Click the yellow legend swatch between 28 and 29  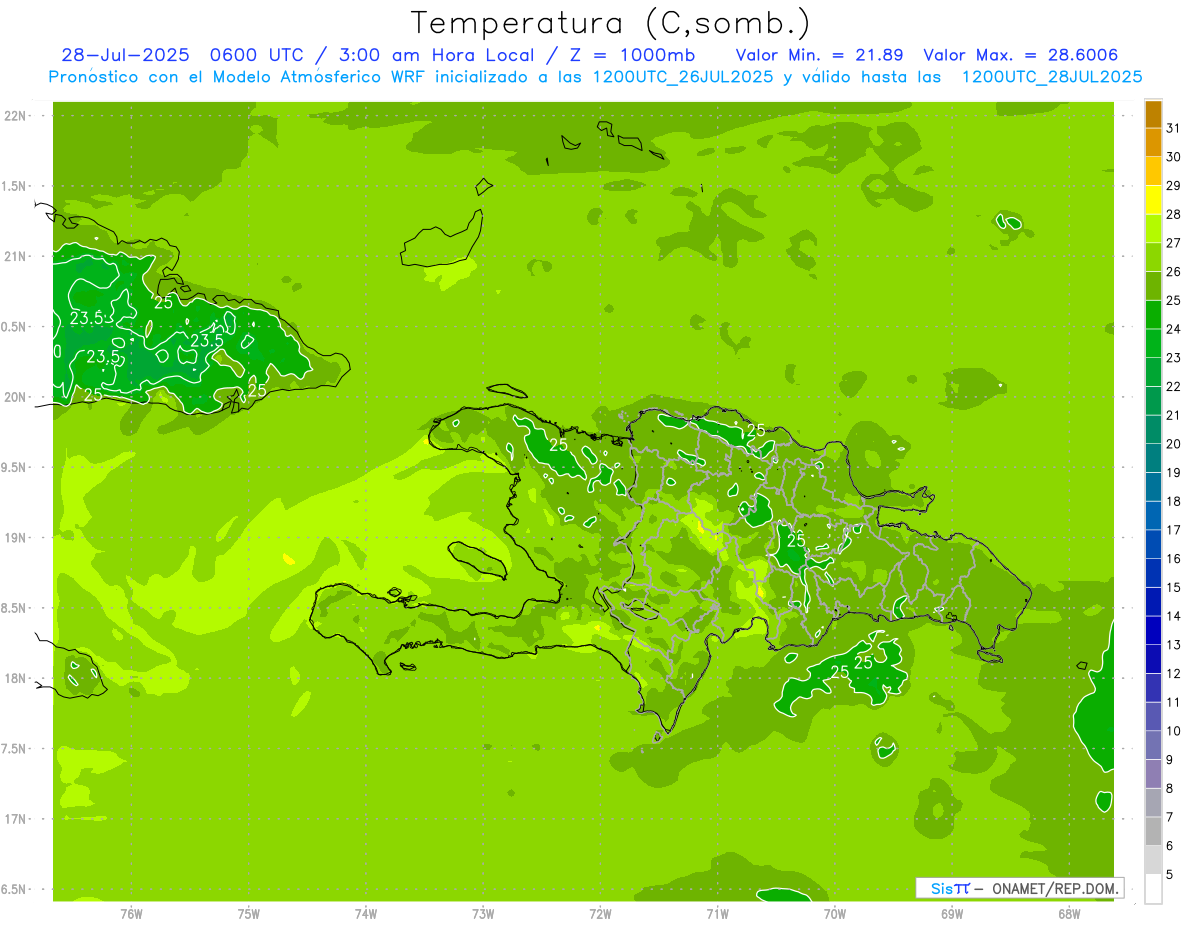tap(1153, 200)
